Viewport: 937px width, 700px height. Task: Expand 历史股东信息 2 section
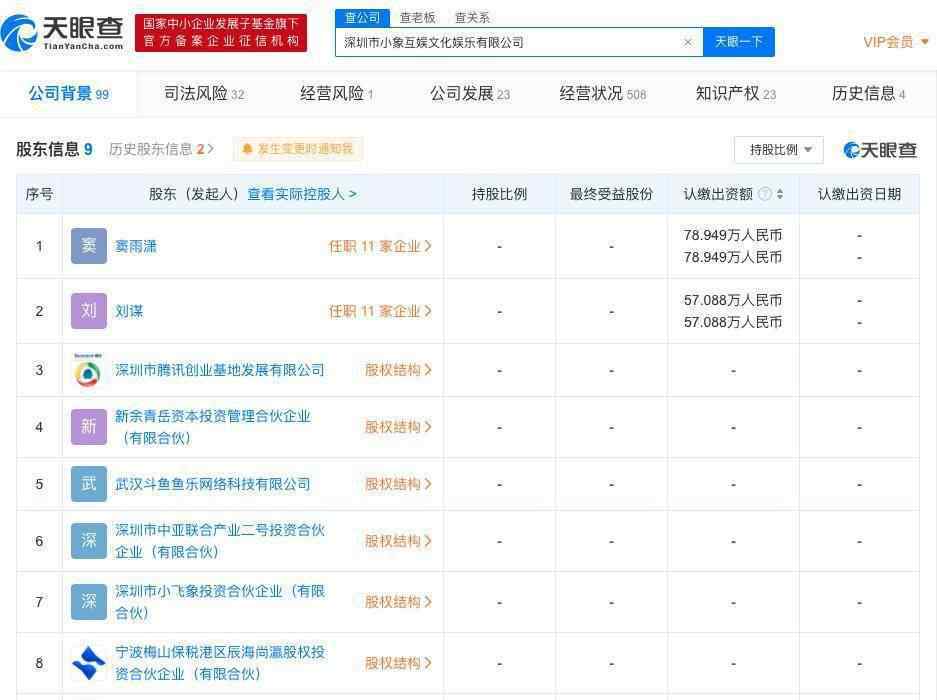click(x=161, y=149)
